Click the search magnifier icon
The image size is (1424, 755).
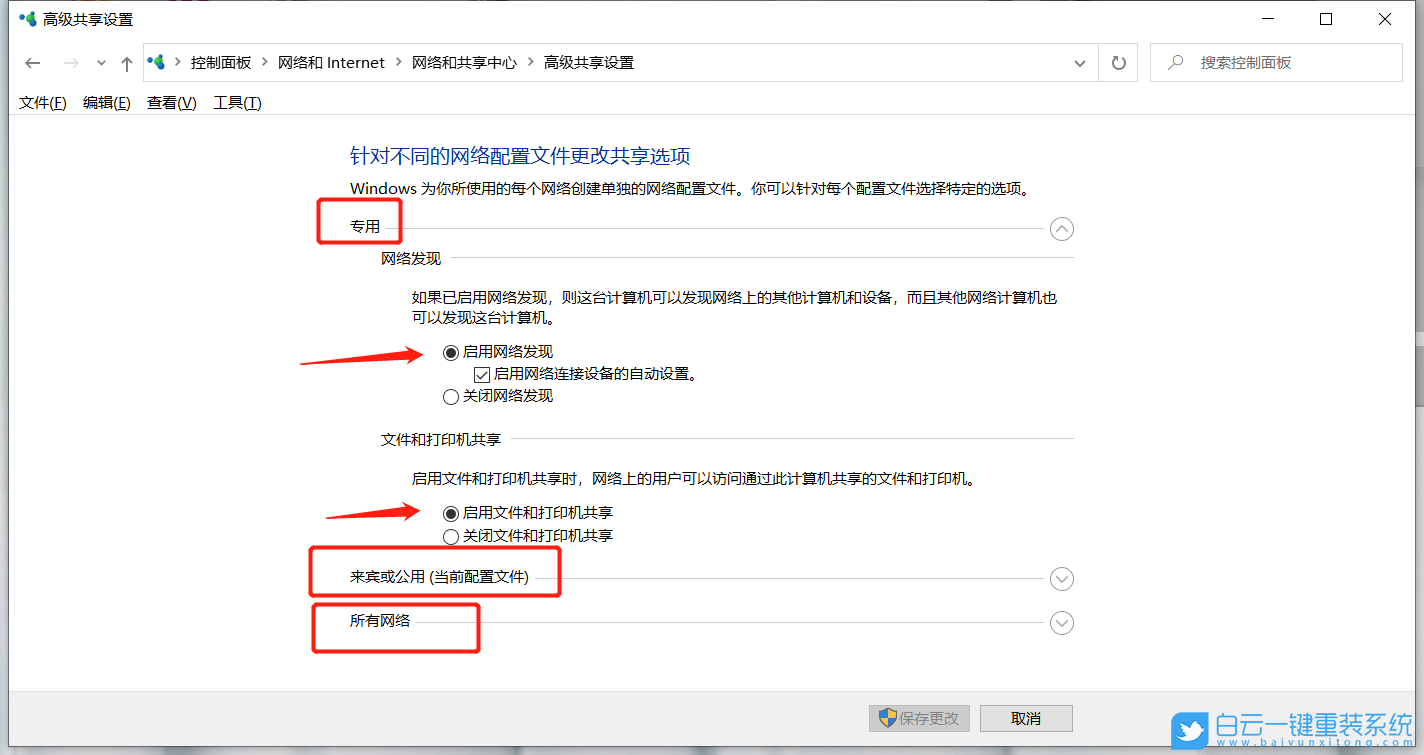click(x=1175, y=61)
